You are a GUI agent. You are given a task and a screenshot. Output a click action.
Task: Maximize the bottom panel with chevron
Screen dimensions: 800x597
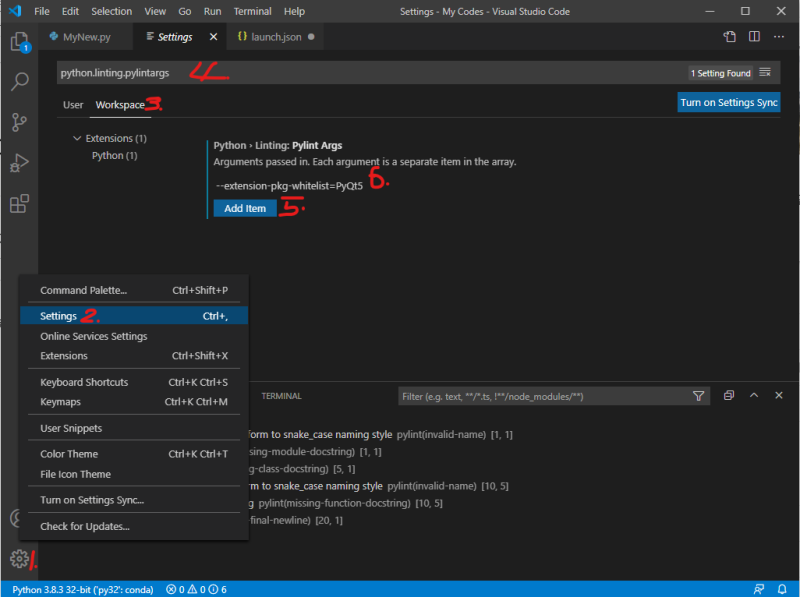(x=754, y=395)
